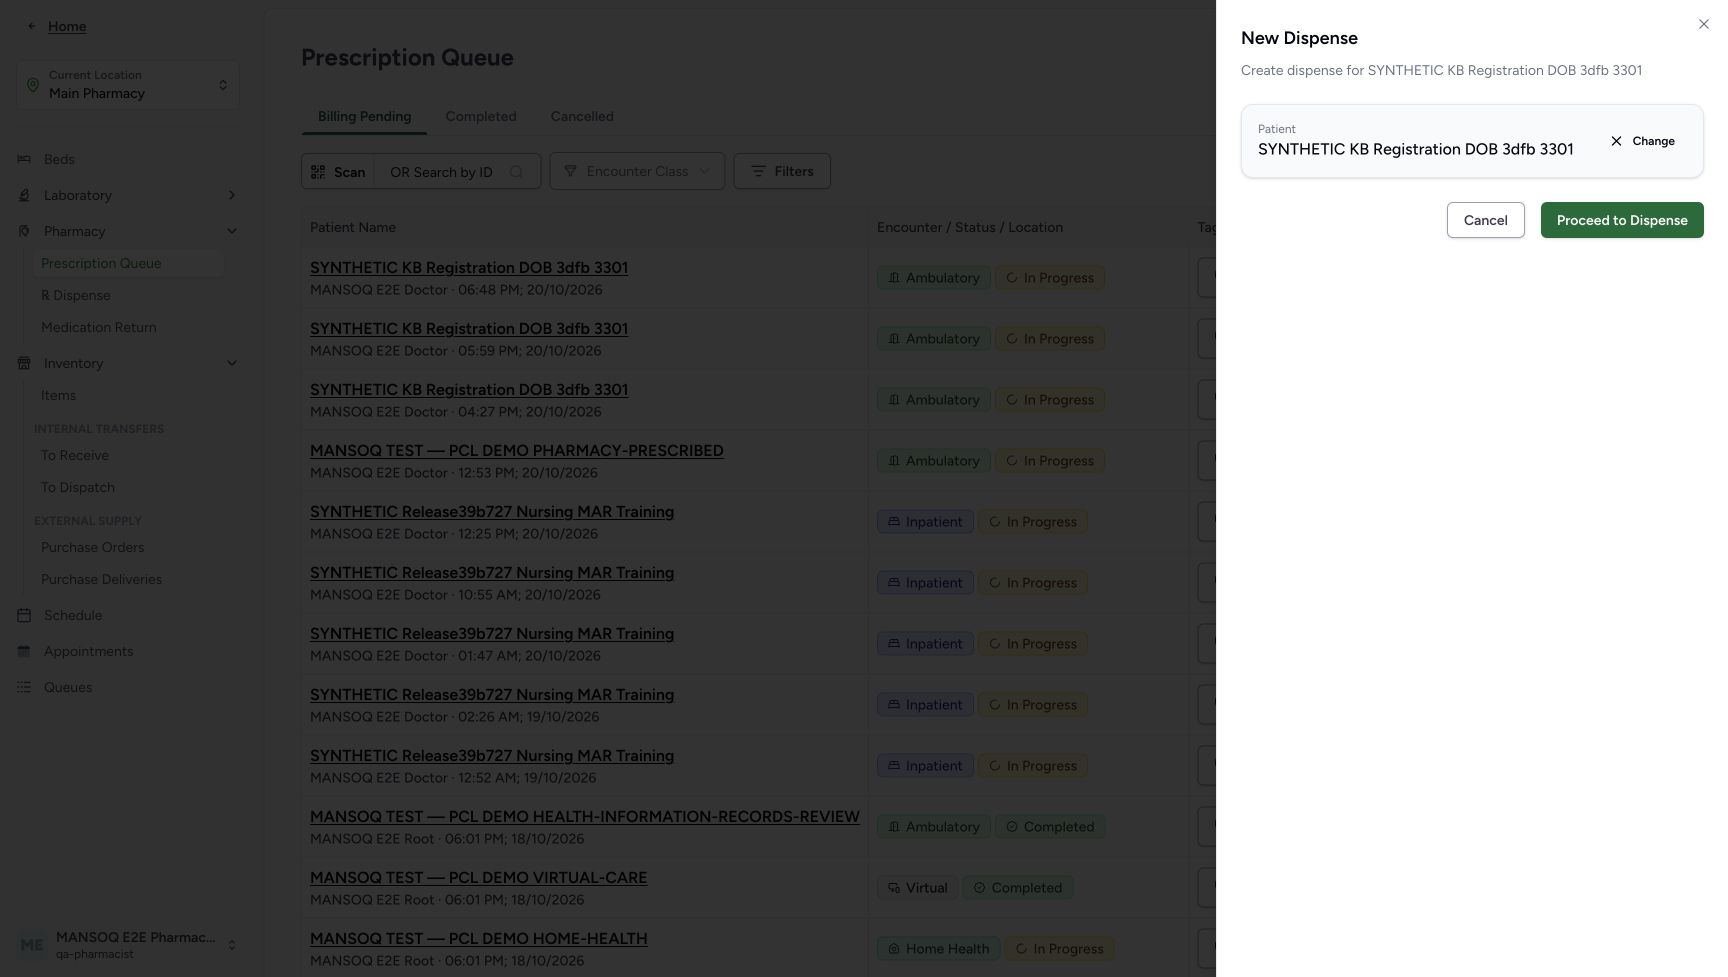Image resolution: width=1728 pixels, height=977 pixels.
Task: Switch to Billing Pending tab
Action: pos(364,117)
